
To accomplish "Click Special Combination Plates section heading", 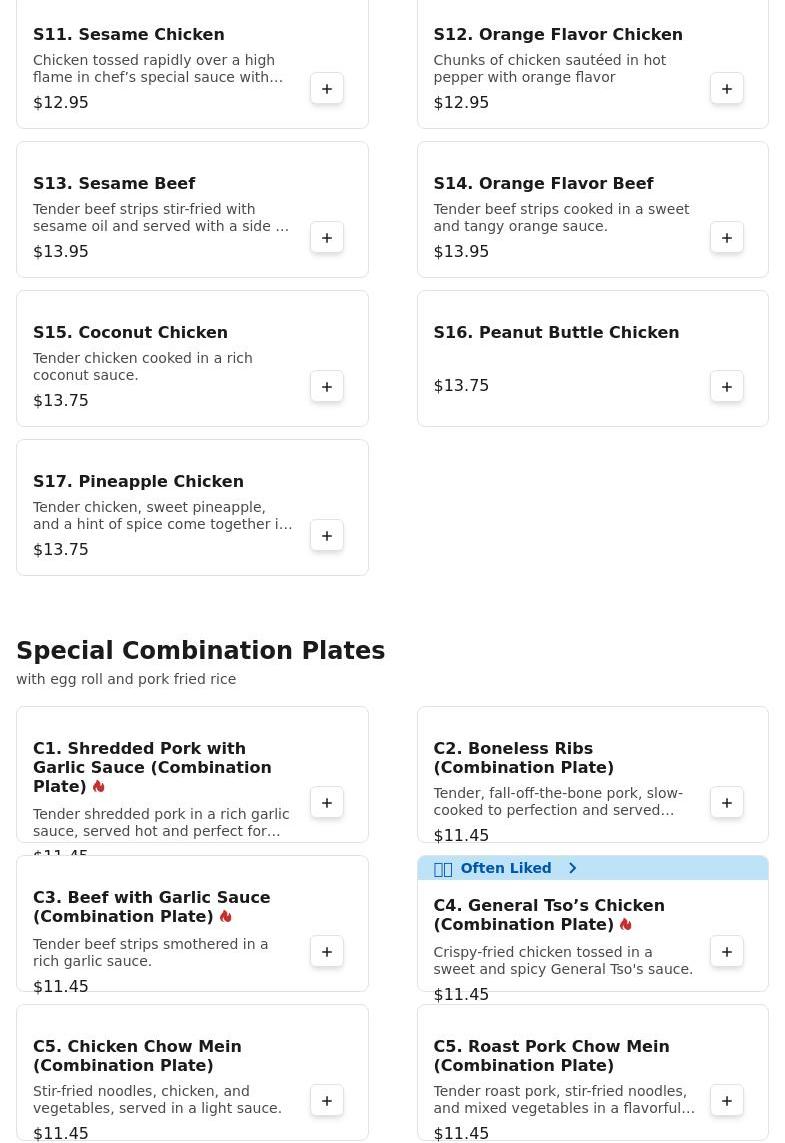I will pyautogui.click(x=200, y=651).
